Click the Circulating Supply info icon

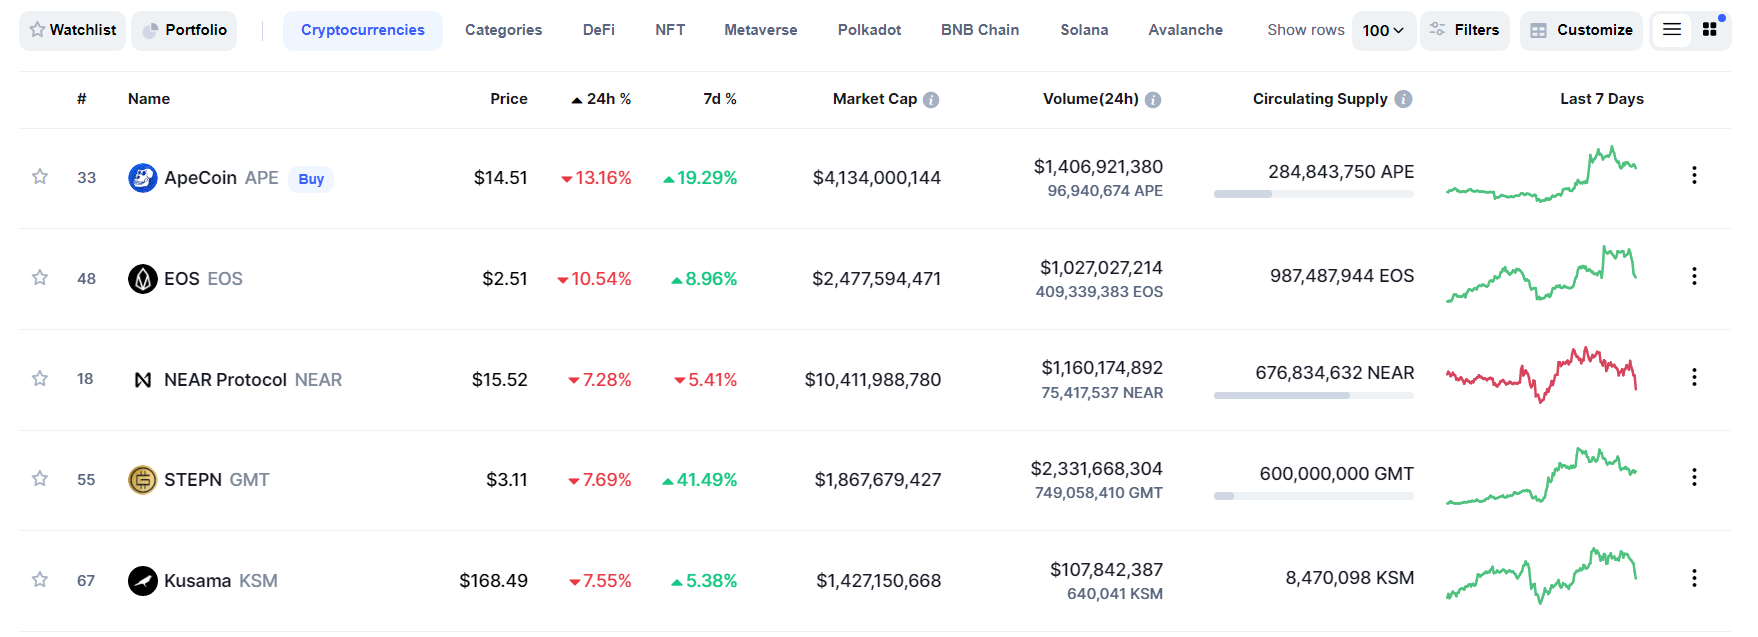[1403, 99]
